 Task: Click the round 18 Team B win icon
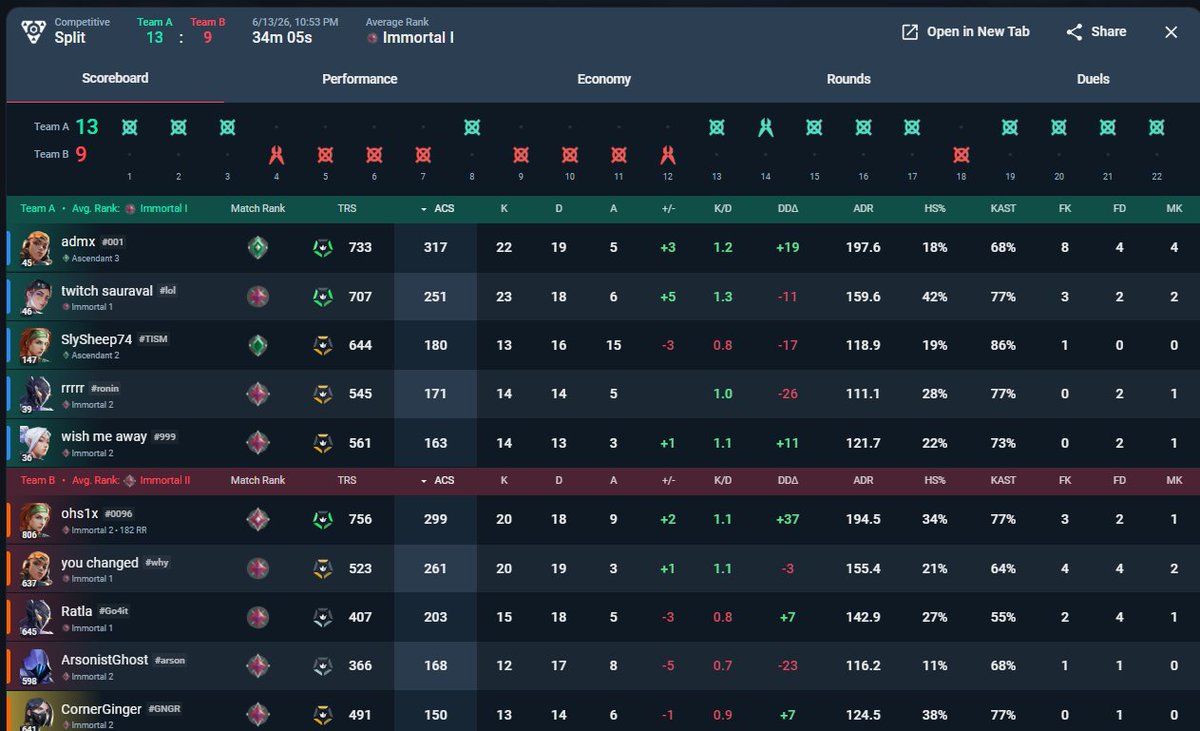point(961,155)
